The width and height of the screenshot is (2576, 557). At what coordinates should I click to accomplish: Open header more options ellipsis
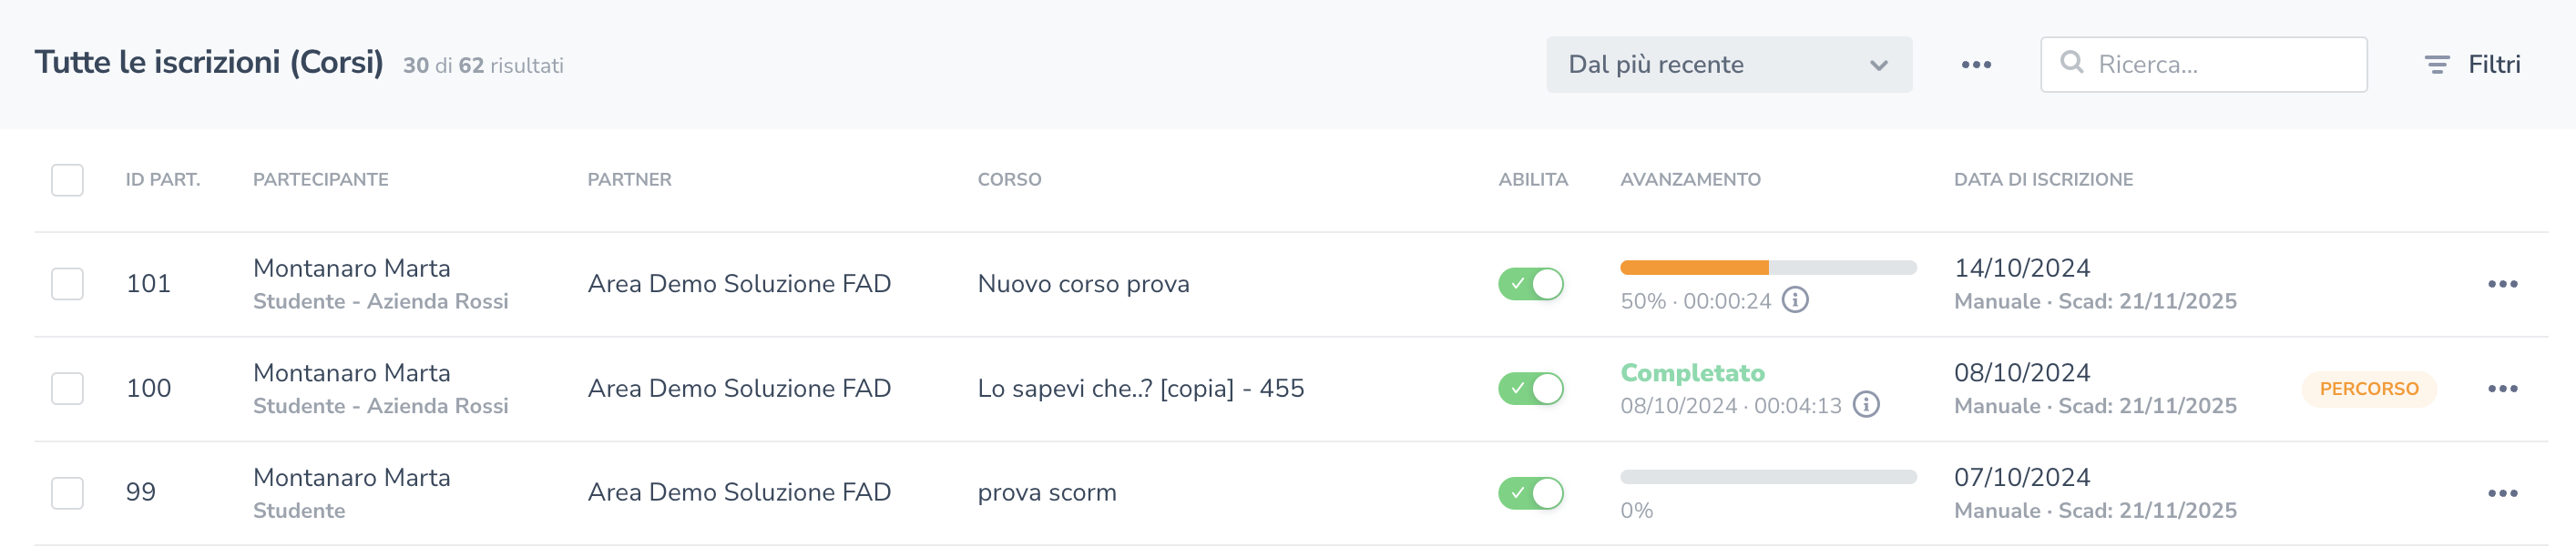(1975, 65)
